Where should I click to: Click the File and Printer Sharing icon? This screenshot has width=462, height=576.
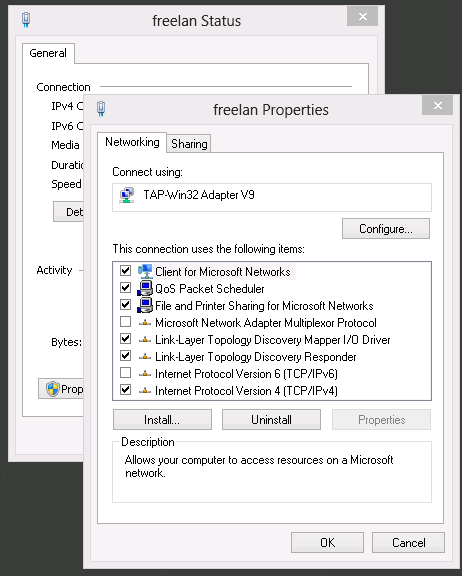pos(145,305)
